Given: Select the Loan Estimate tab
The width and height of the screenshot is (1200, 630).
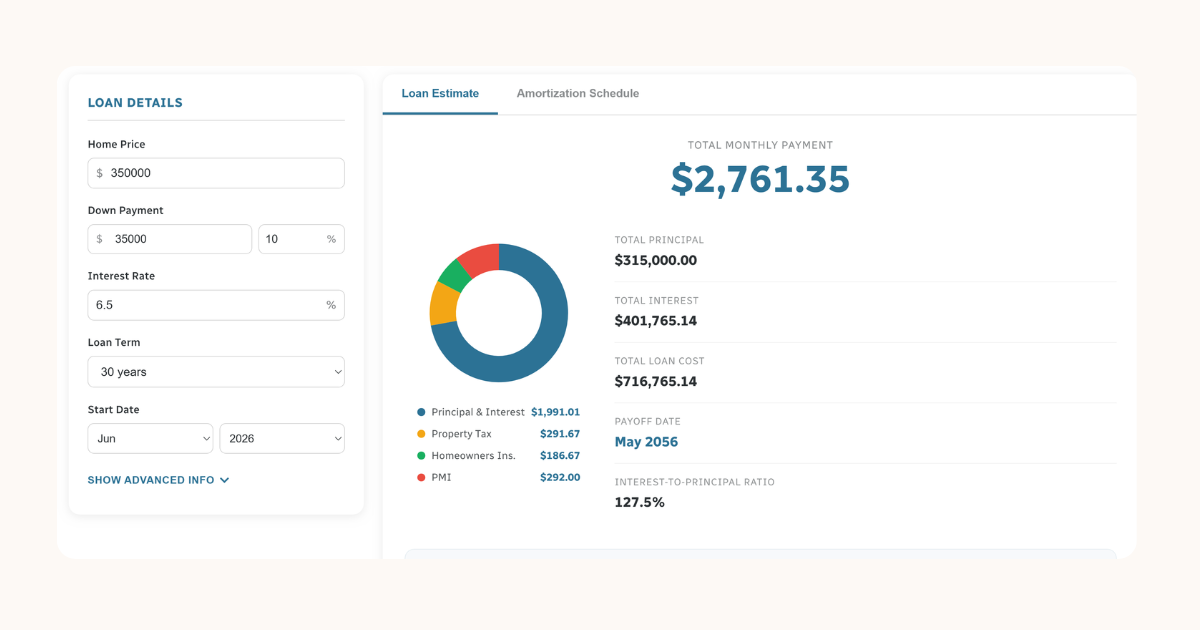Looking at the screenshot, I should click(440, 93).
